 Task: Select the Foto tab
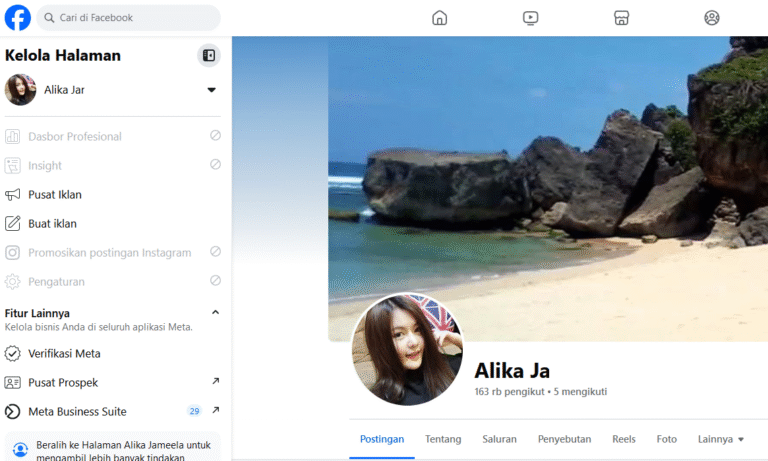click(x=666, y=439)
